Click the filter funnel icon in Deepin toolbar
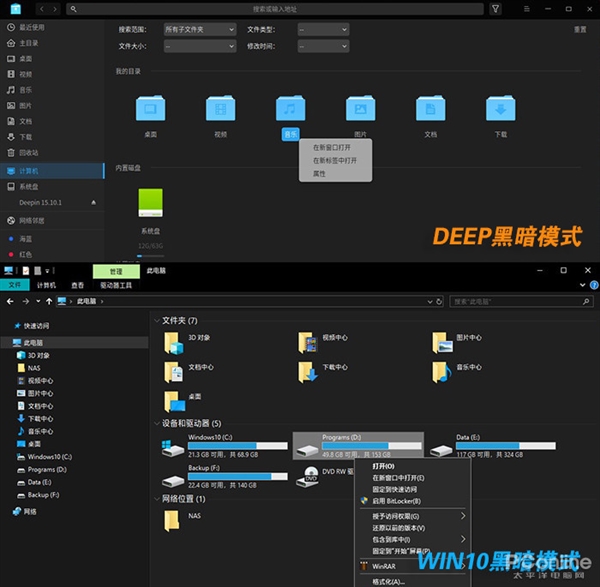Image resolution: width=600 pixels, height=587 pixels. pos(496,9)
